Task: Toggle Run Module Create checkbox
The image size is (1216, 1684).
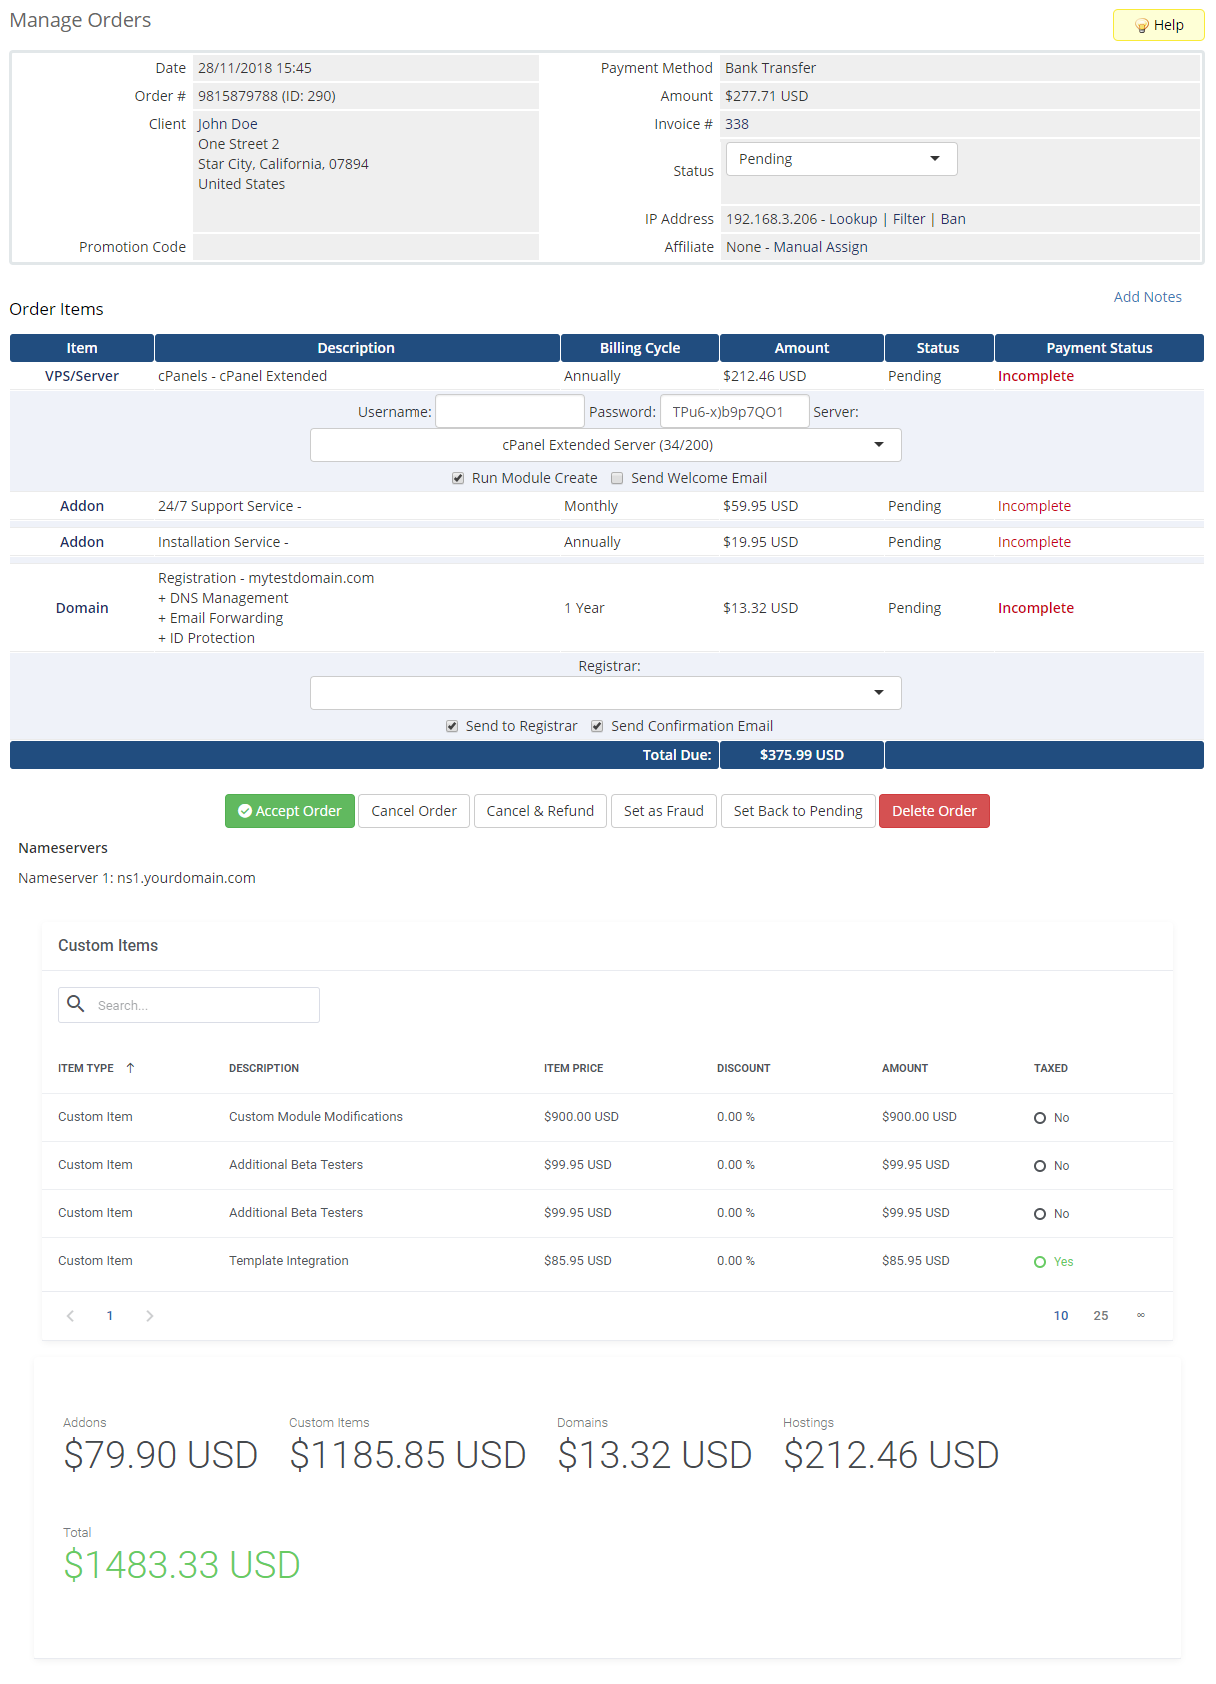Action: tap(458, 478)
